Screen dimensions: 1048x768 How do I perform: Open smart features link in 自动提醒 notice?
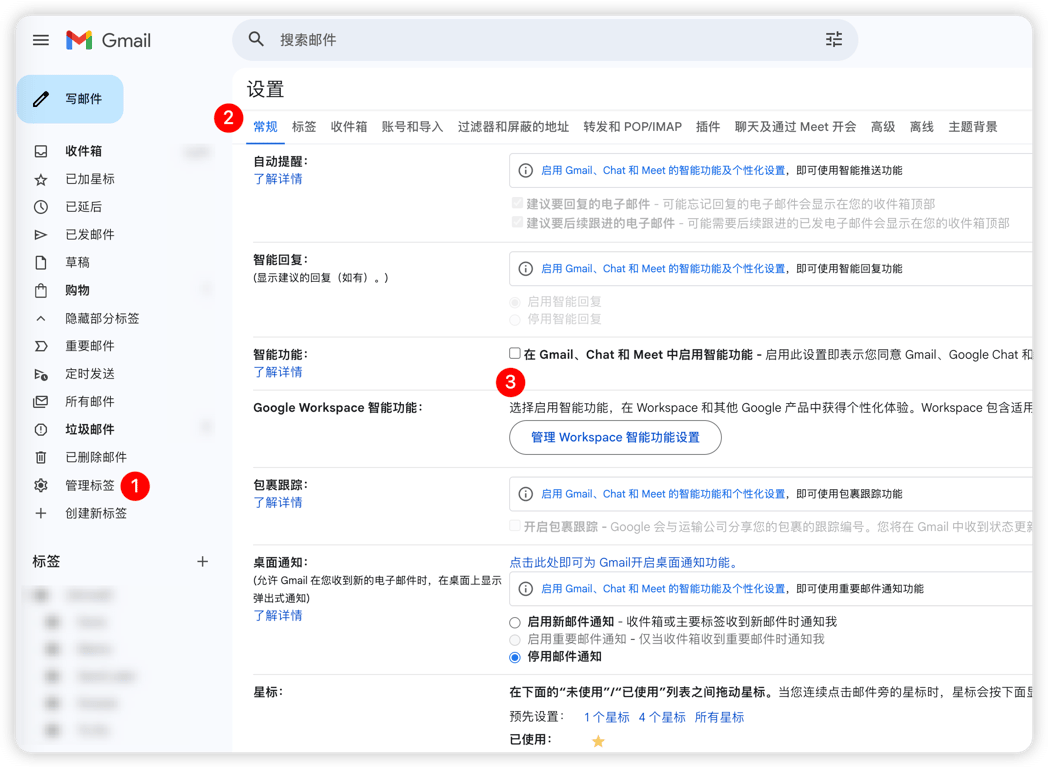(x=663, y=170)
